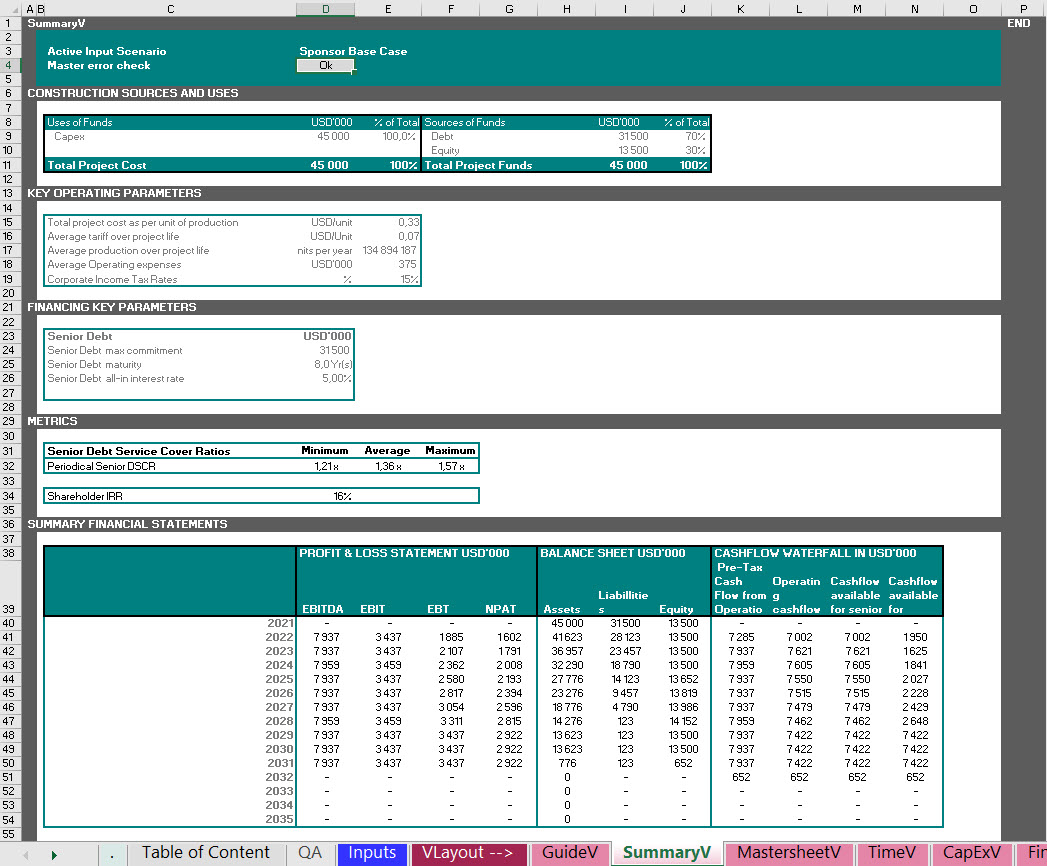Click the NPAT column header
The image size is (1047, 866).
501,609
